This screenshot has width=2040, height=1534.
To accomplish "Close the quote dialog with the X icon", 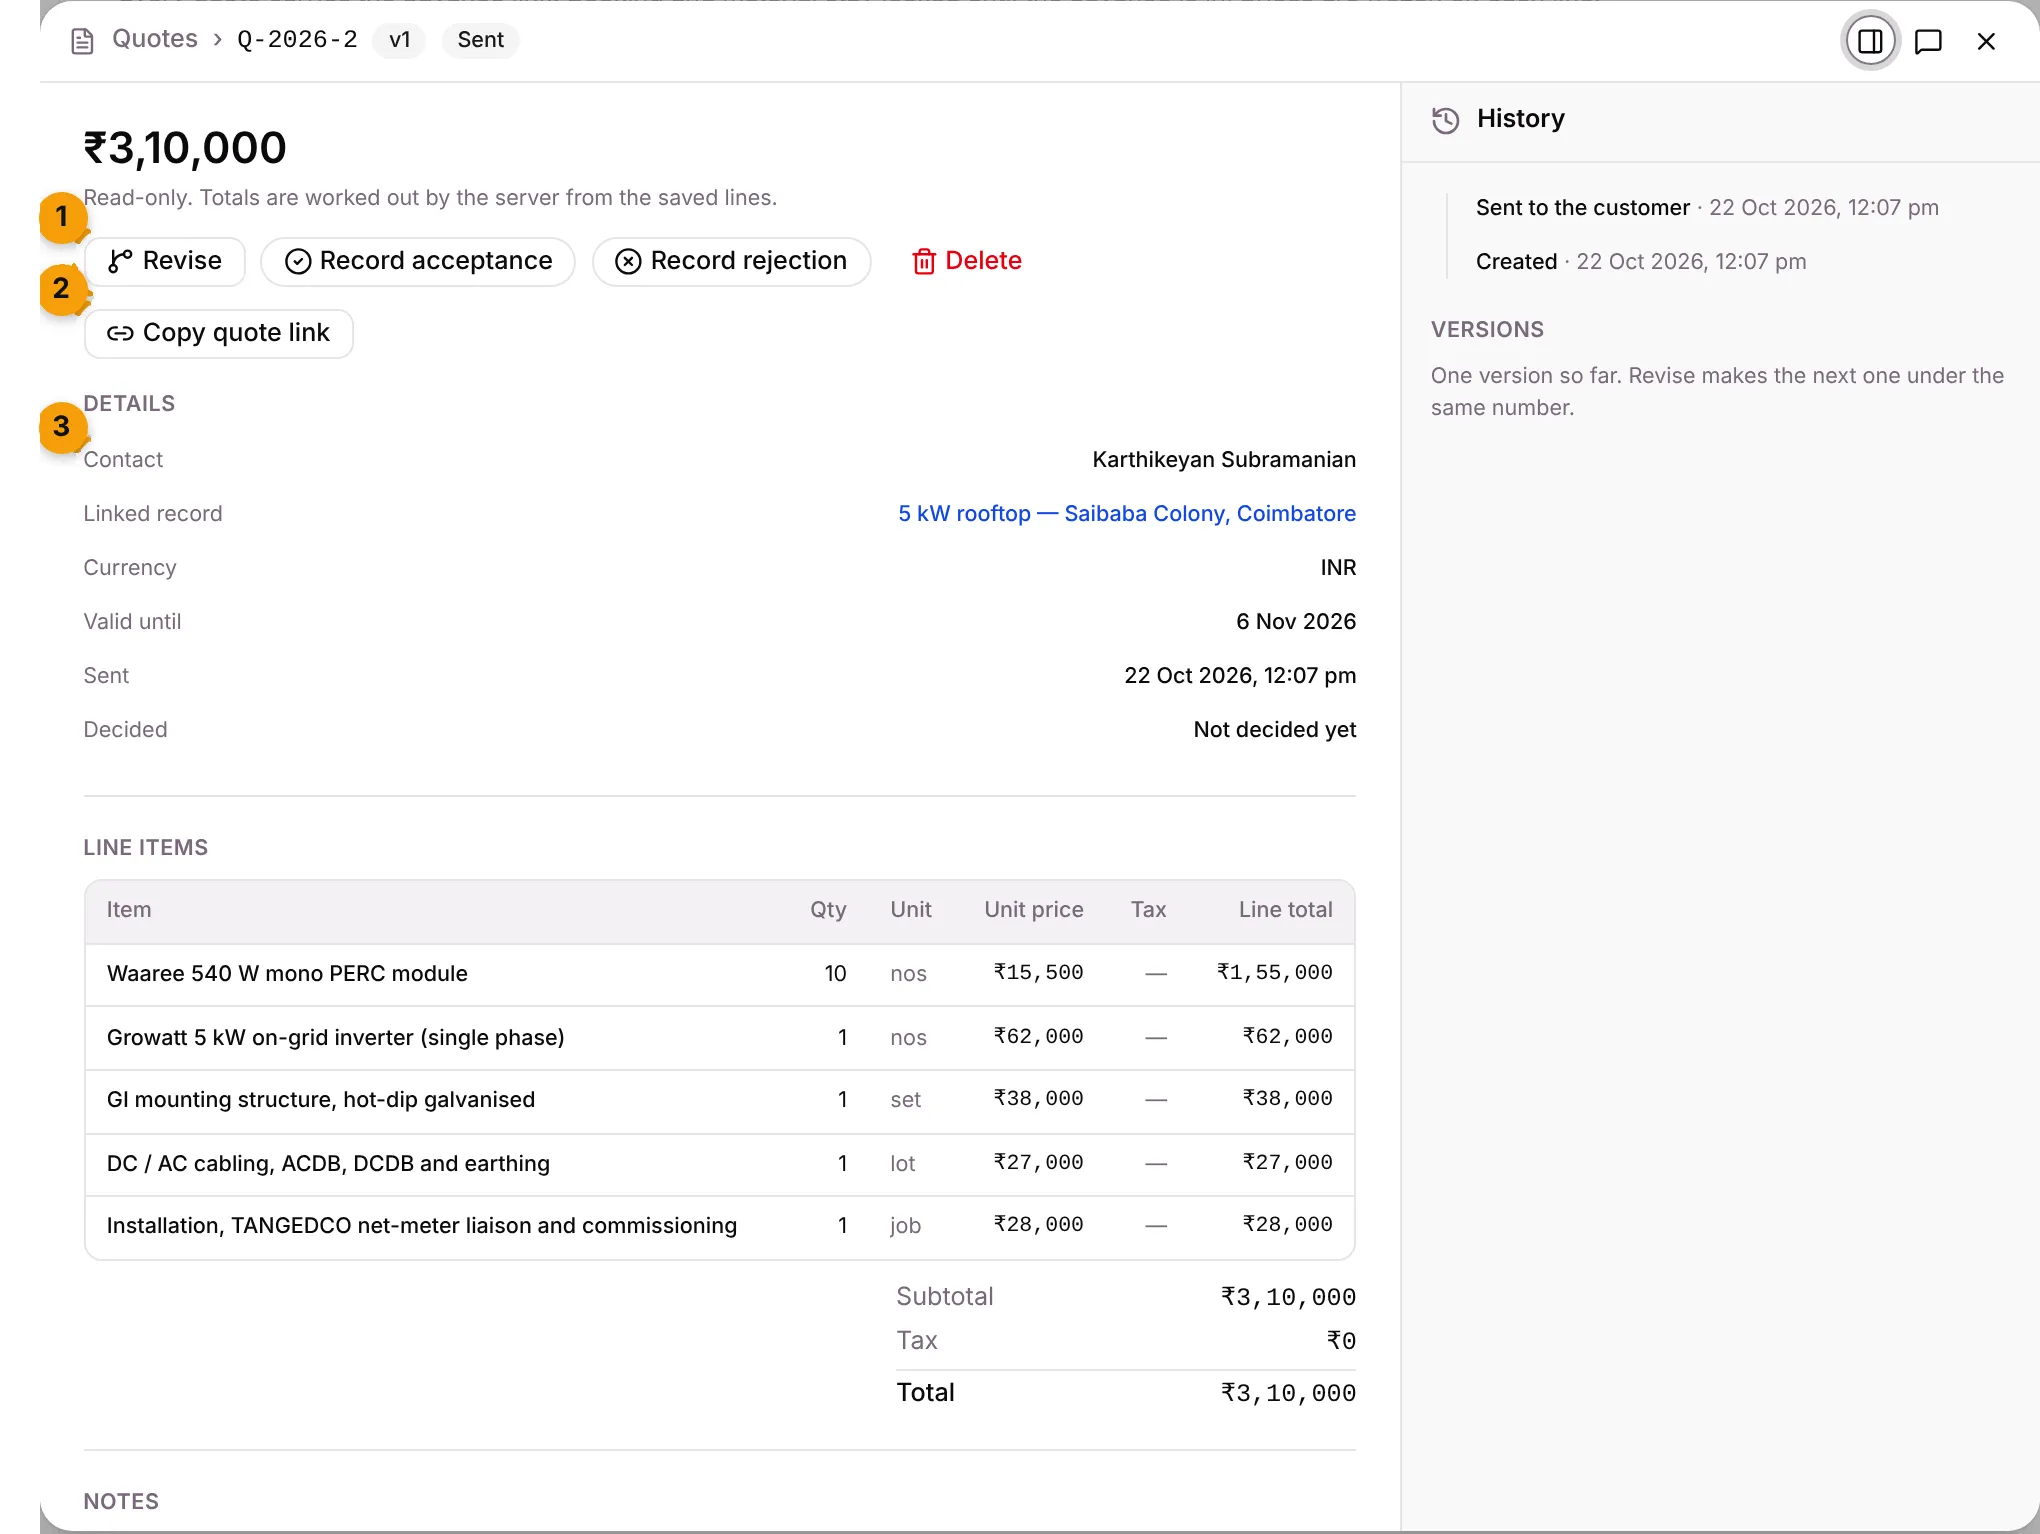I will tap(1986, 41).
